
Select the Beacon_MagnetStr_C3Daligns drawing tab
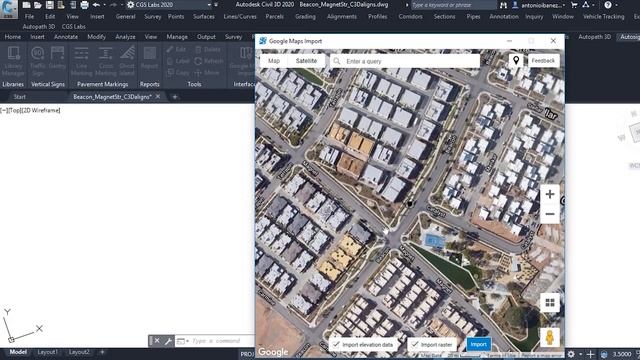(x=112, y=97)
